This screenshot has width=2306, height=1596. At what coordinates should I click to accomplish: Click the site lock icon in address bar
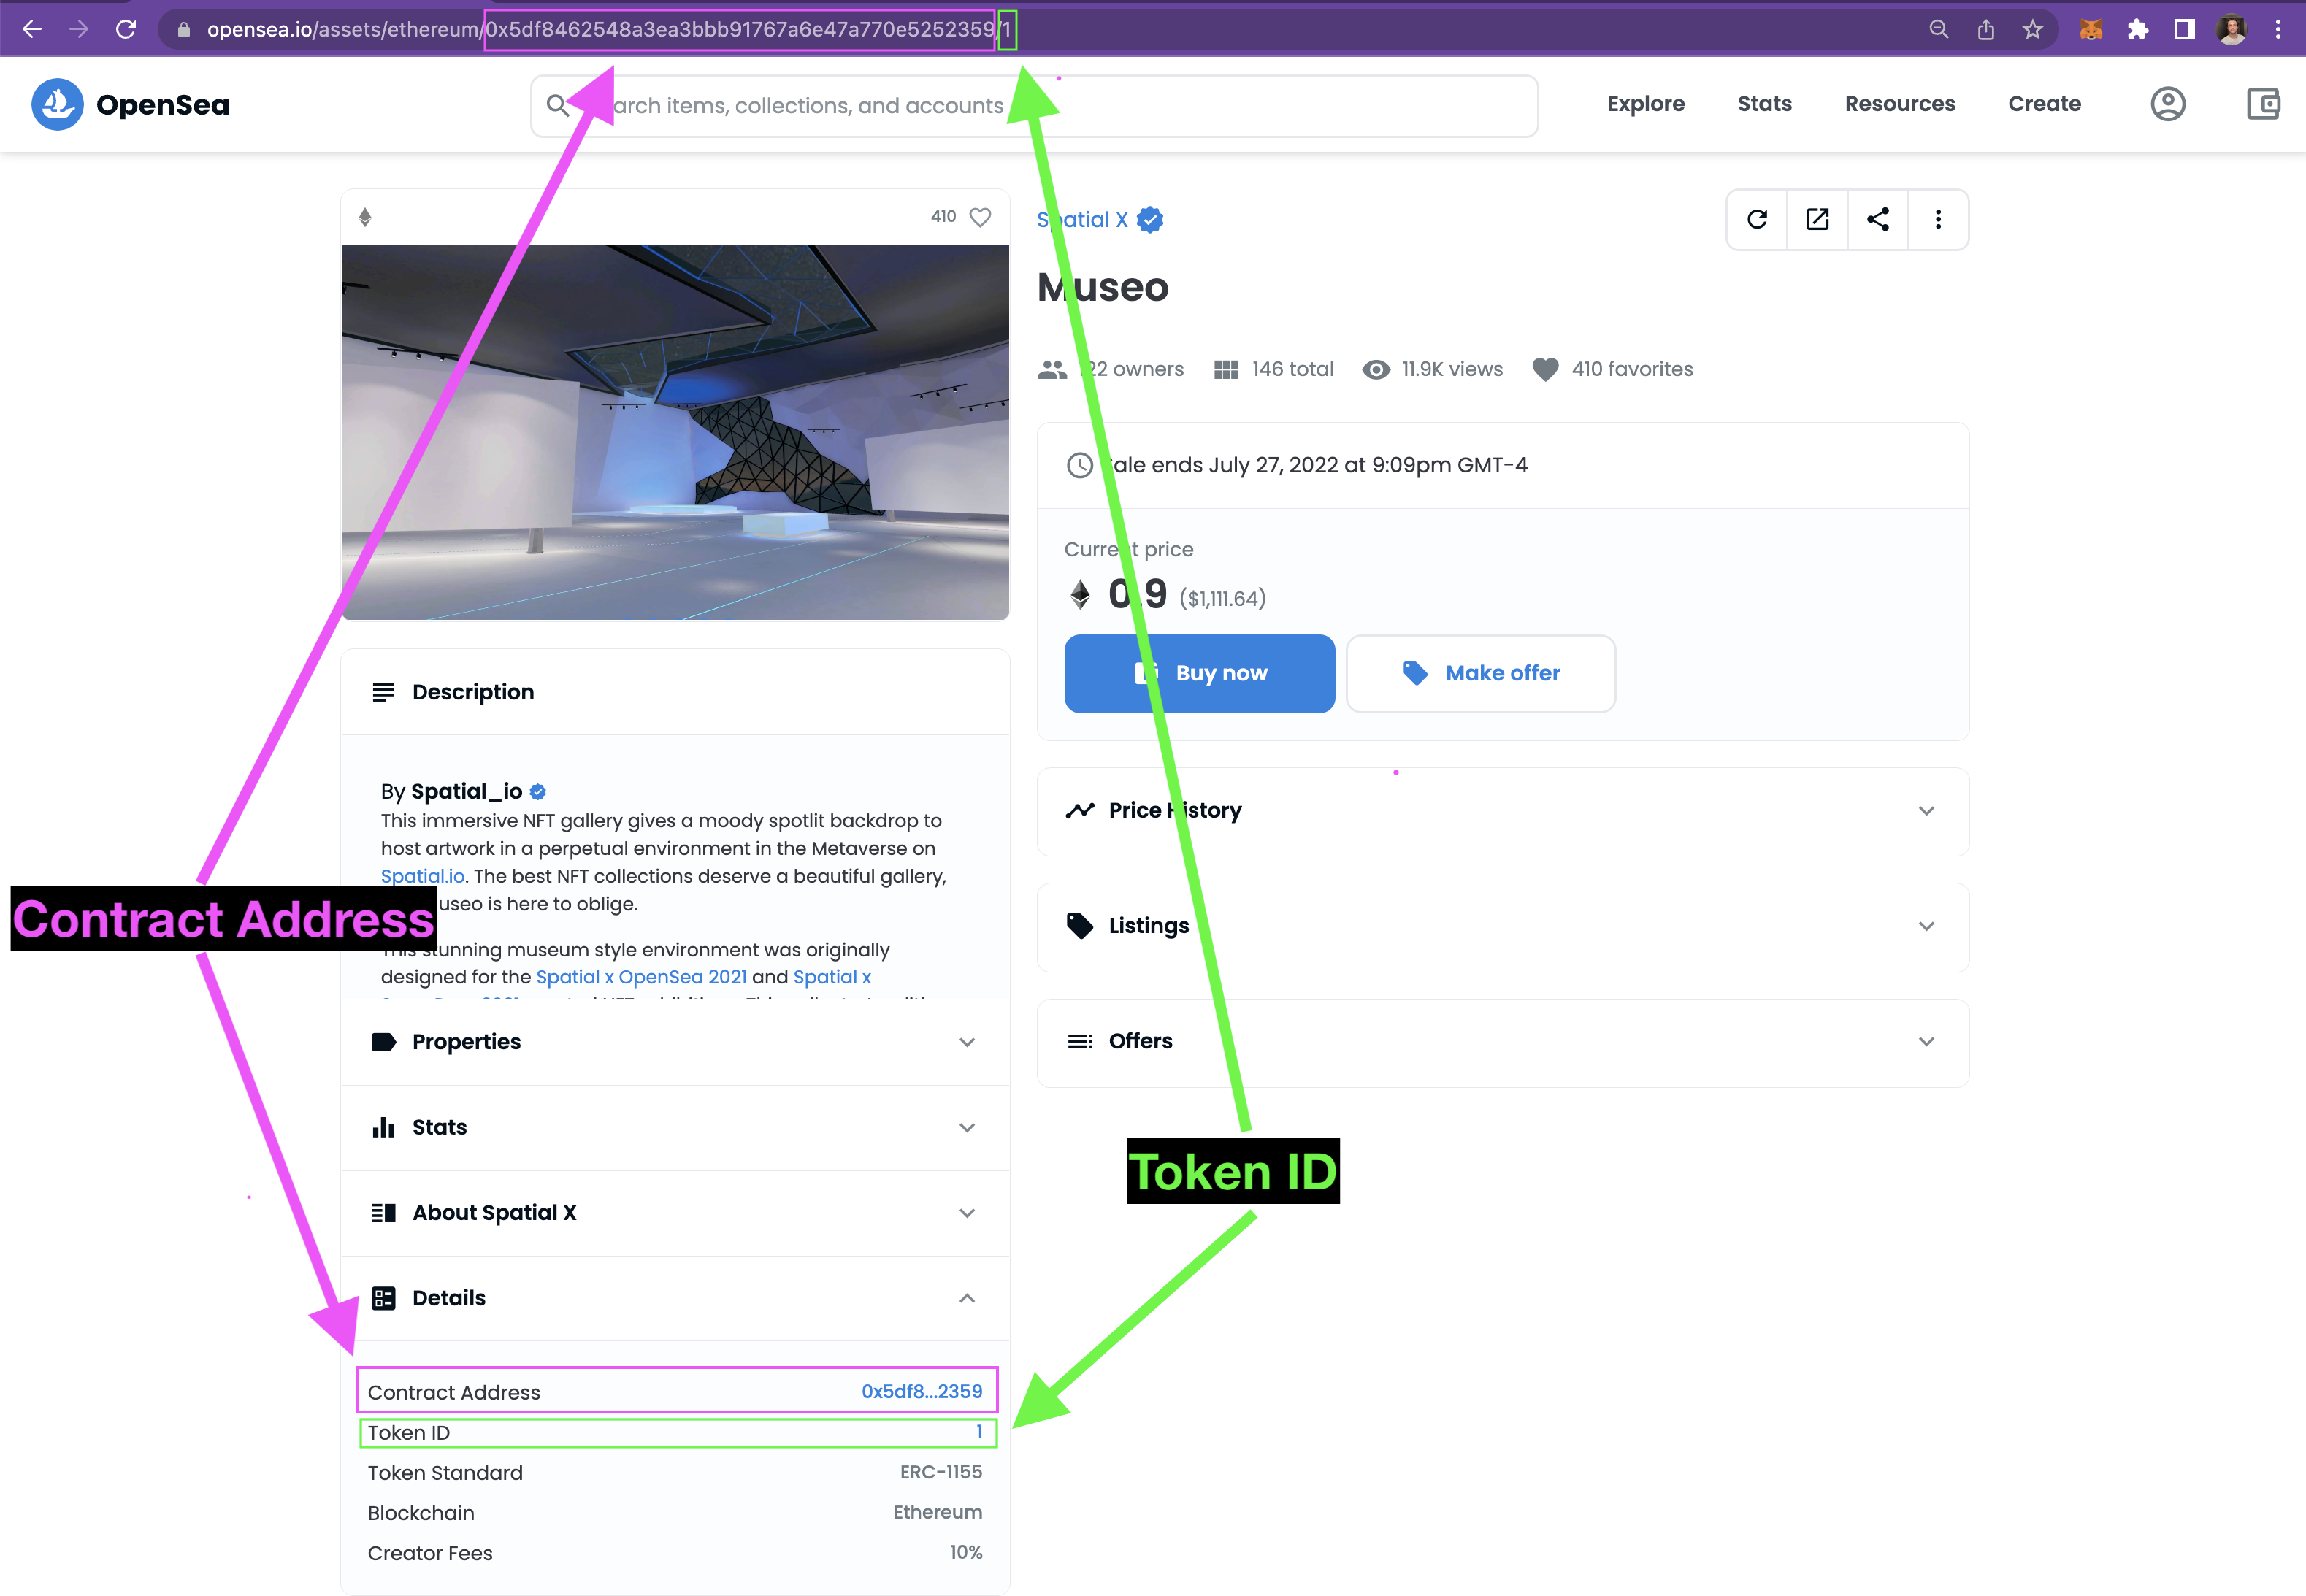click(184, 30)
